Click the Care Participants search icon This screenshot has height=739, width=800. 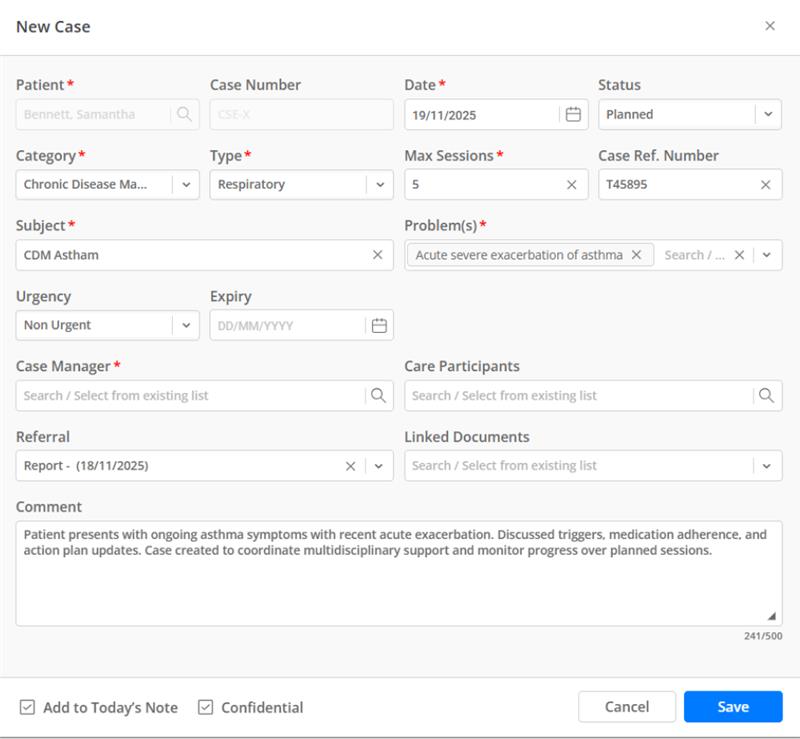[x=766, y=395]
